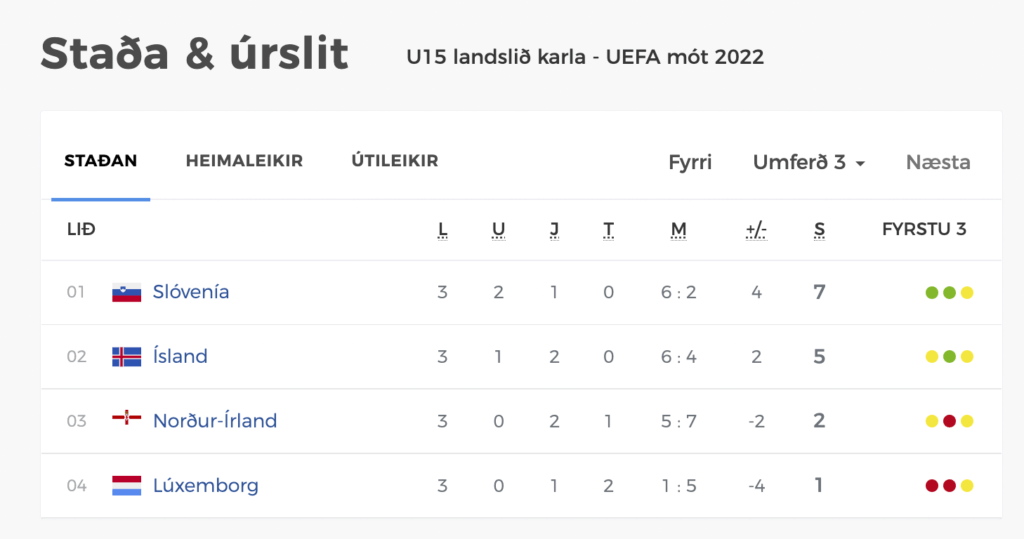Image resolution: width=1024 pixels, height=539 pixels.
Task: Go to previous round with Fyrri
Action: point(690,162)
